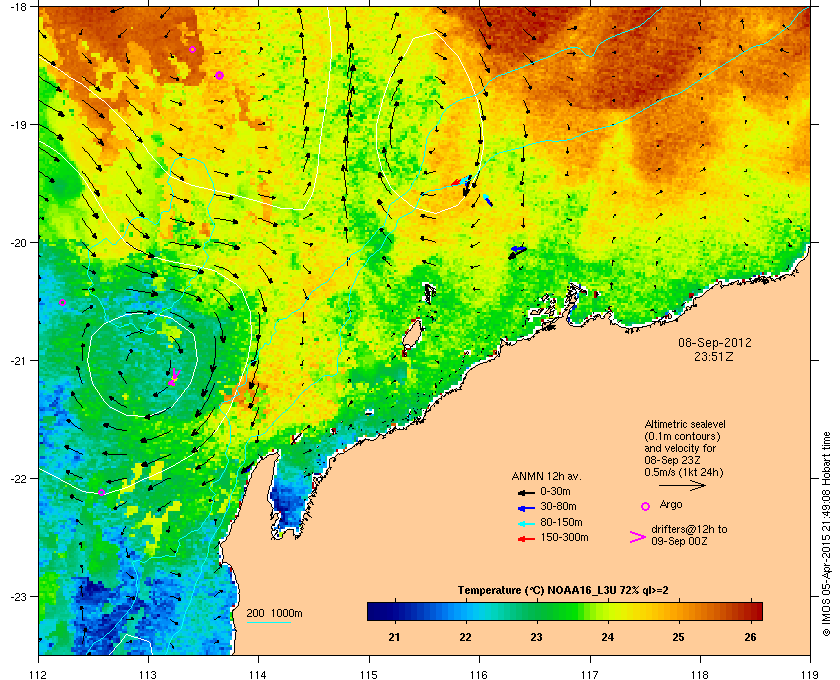Viewport: 840px width, 680px height.
Task: Click the 'Altimetric sealevel' caption
Action: click(x=685, y=424)
